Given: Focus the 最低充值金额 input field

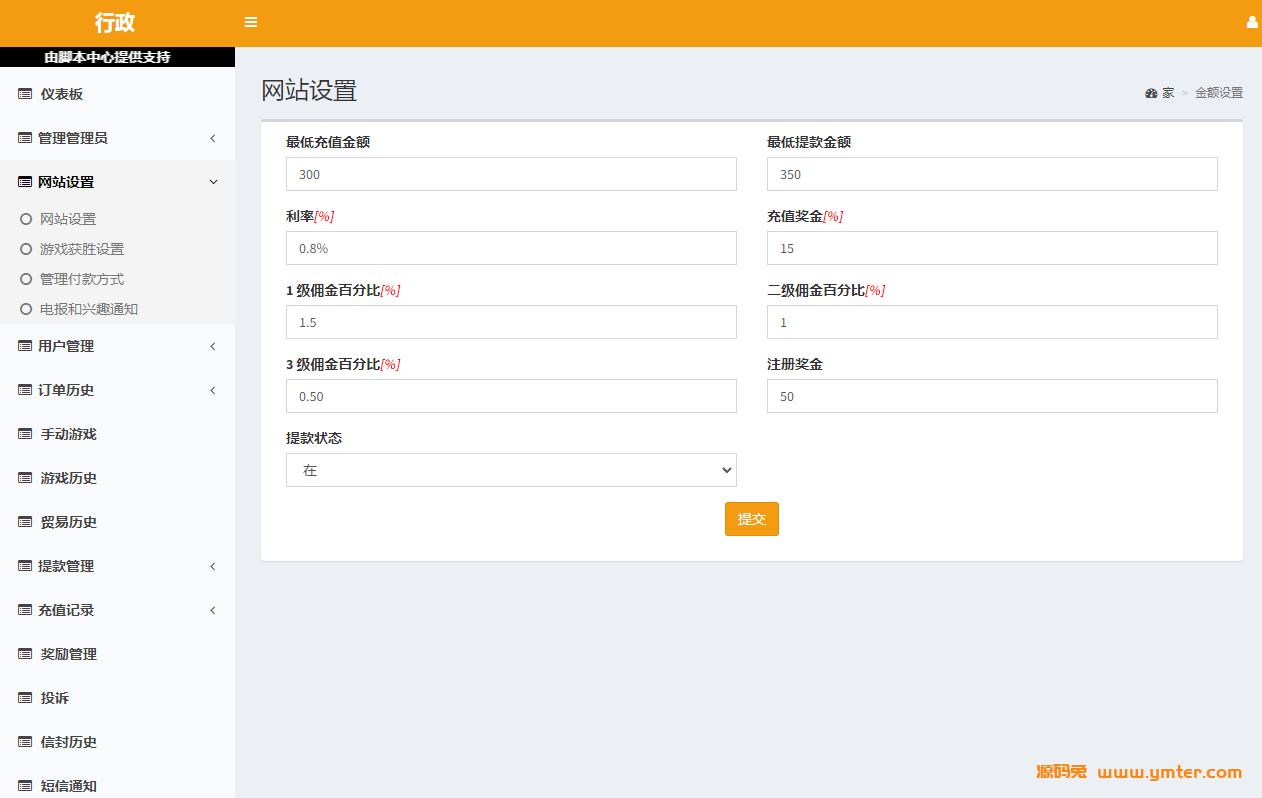Looking at the screenshot, I should pos(511,174).
